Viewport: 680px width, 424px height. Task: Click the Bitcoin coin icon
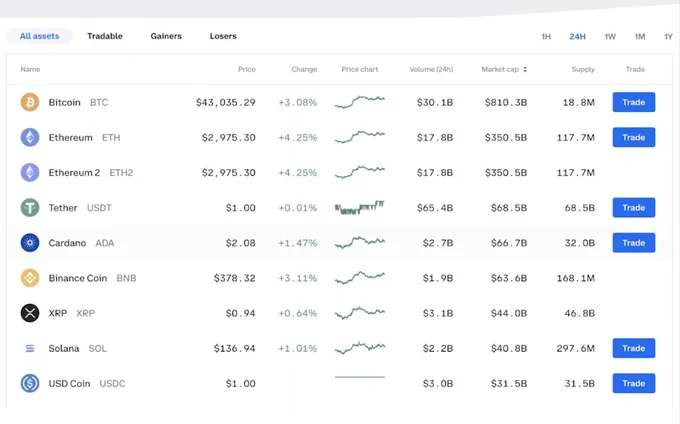(x=30, y=102)
